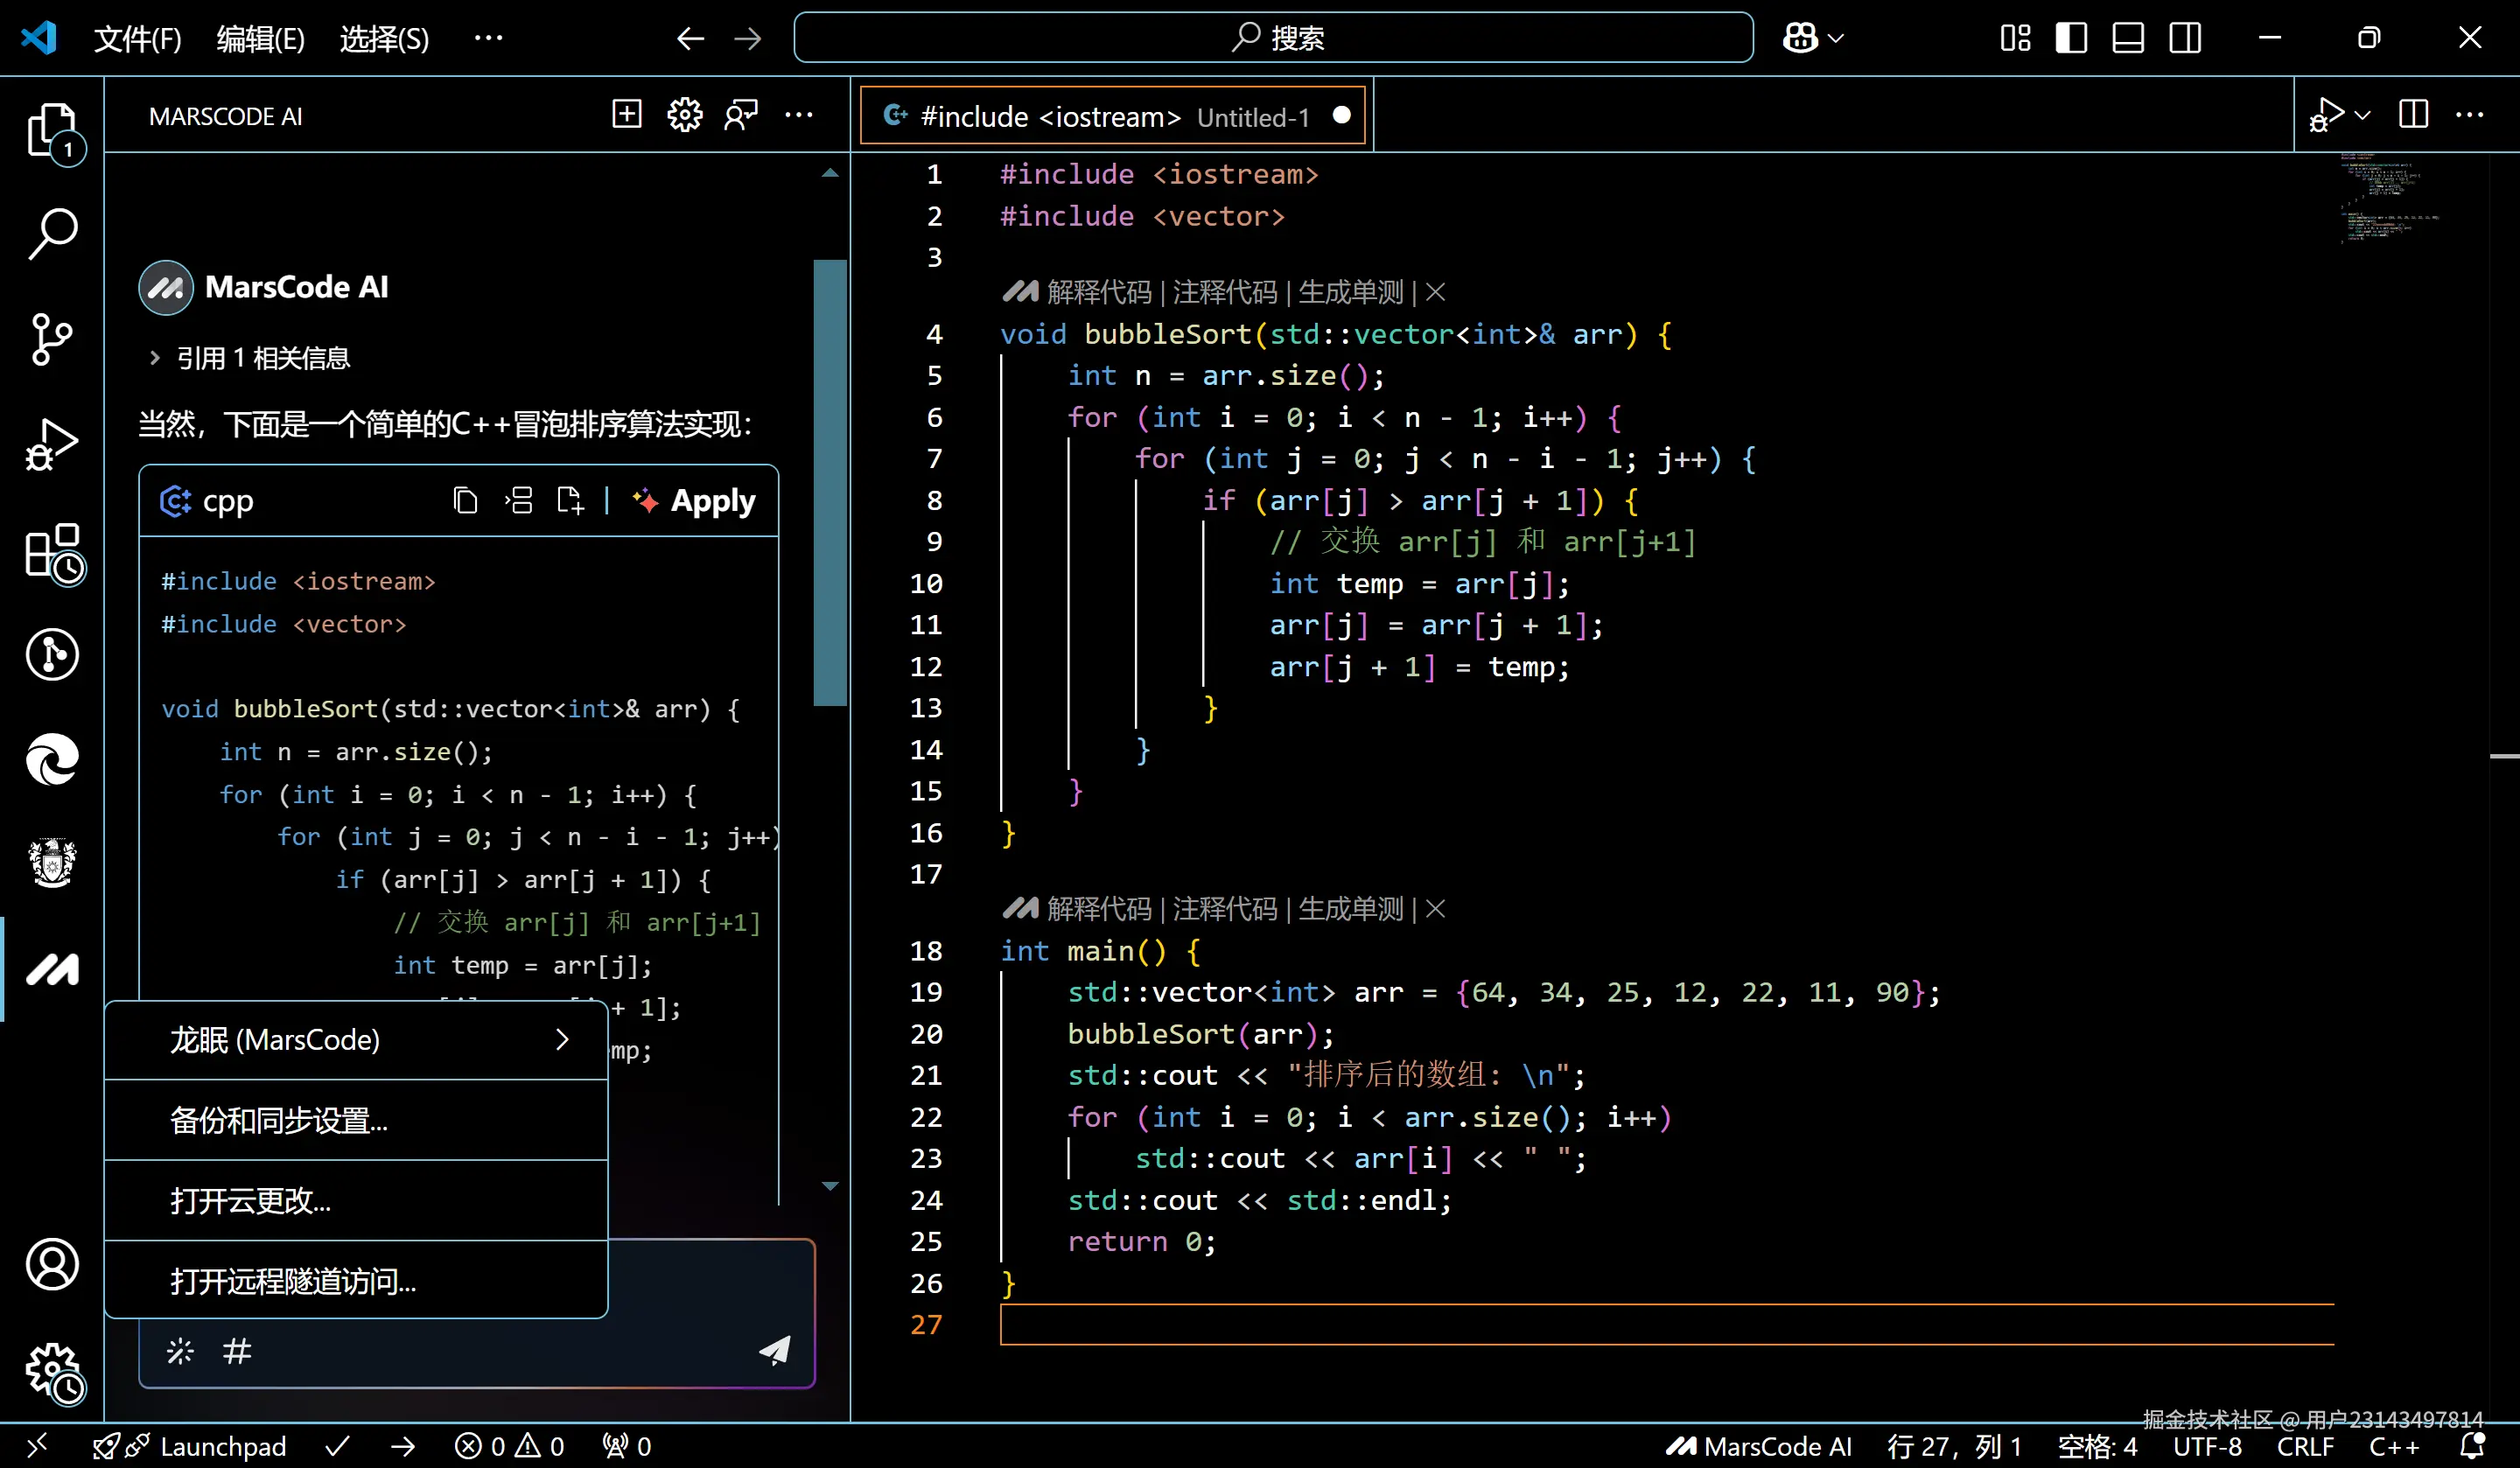Image resolution: width=2520 pixels, height=1468 pixels.
Task: Toggle secondary side bar visibility
Action: pyautogui.click(x=2185, y=38)
